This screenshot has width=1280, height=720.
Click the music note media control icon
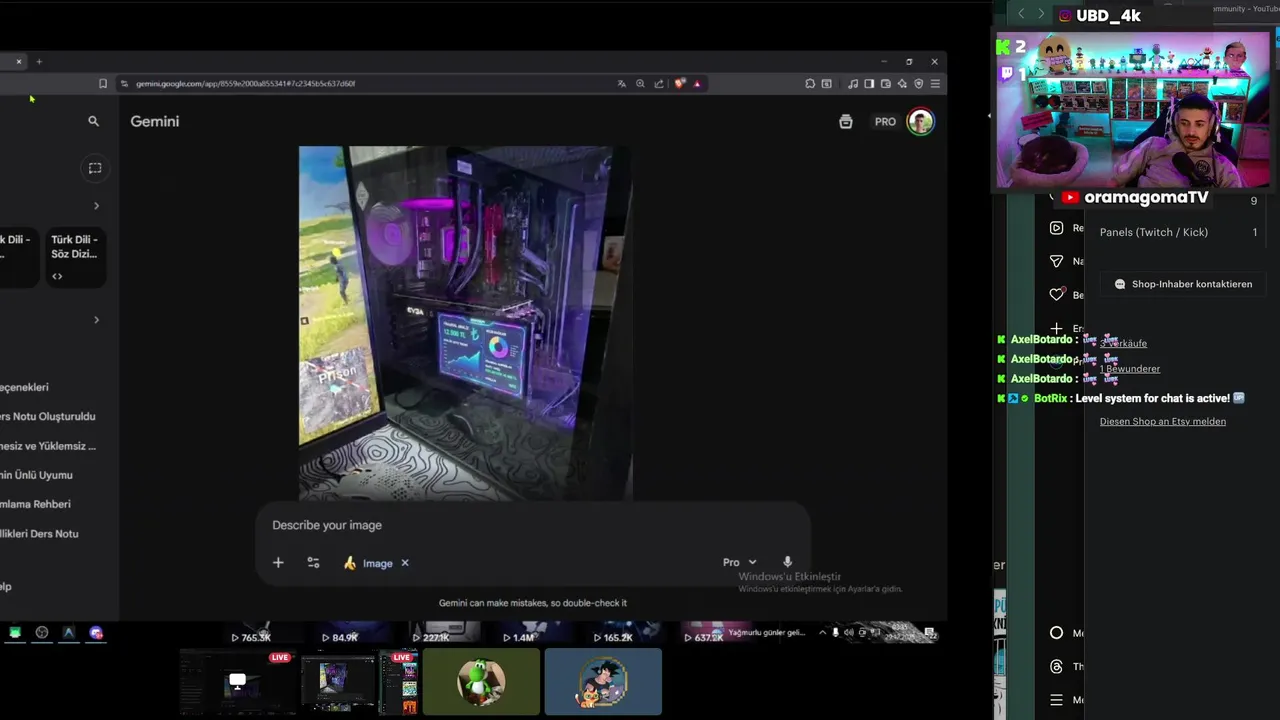pyautogui.click(x=853, y=84)
